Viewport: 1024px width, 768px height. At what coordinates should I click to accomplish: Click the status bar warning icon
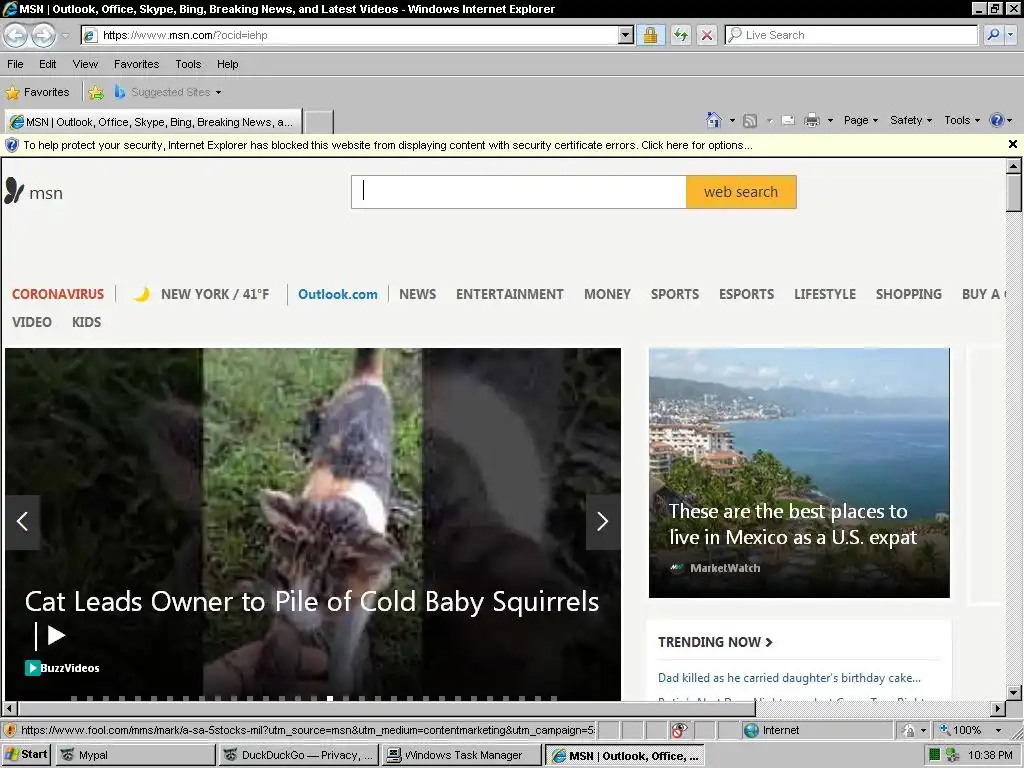(9, 730)
